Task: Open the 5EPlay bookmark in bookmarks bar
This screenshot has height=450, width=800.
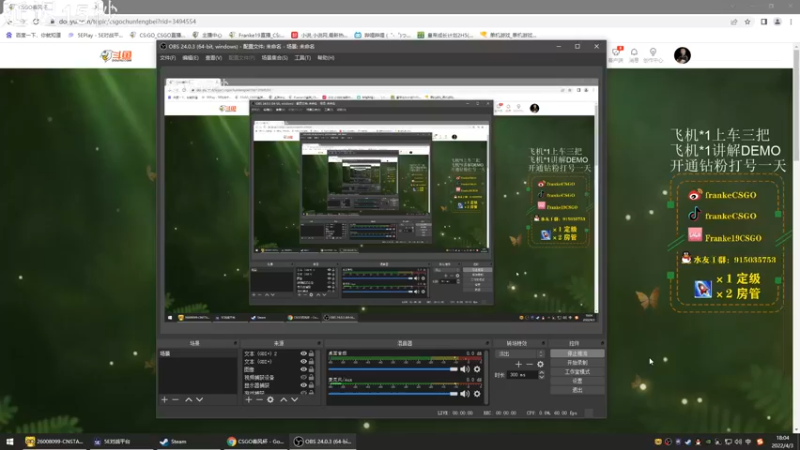Action: click(x=95, y=35)
